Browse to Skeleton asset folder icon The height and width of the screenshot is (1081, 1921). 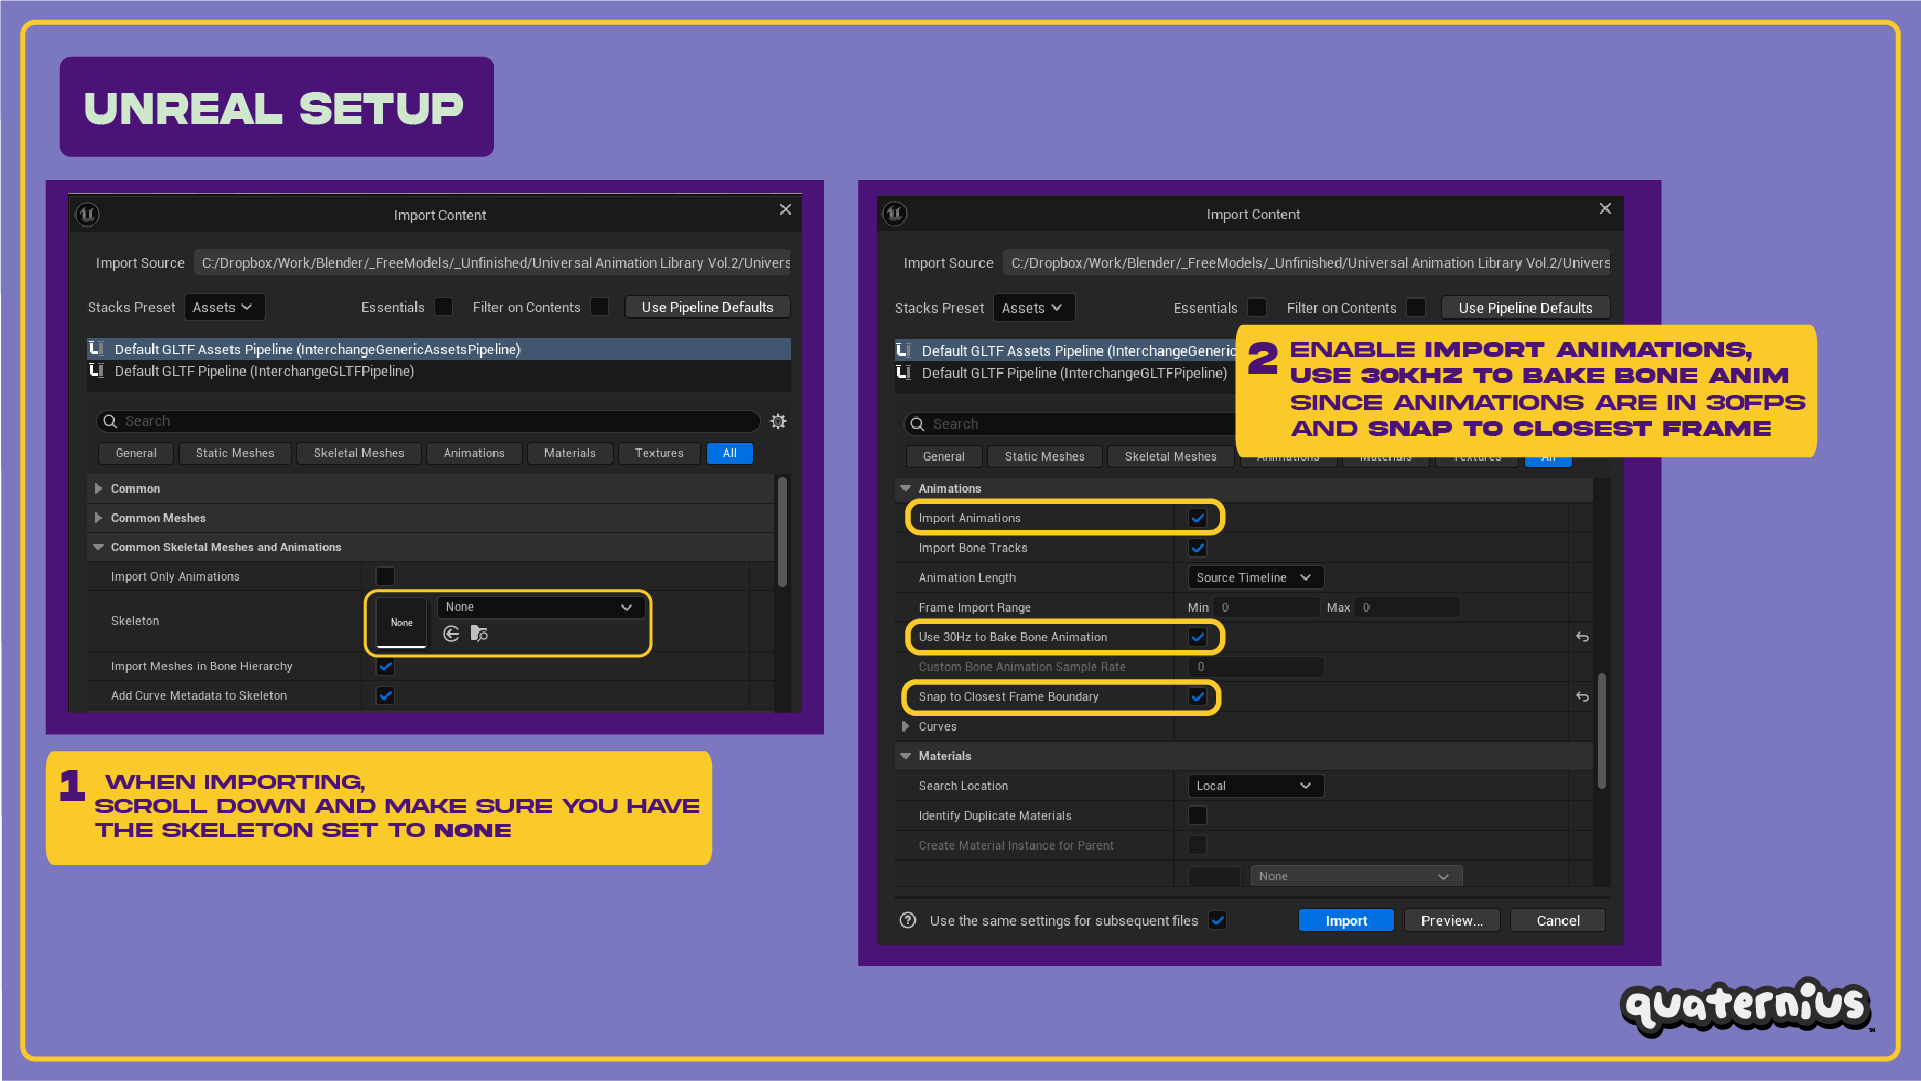(x=480, y=634)
